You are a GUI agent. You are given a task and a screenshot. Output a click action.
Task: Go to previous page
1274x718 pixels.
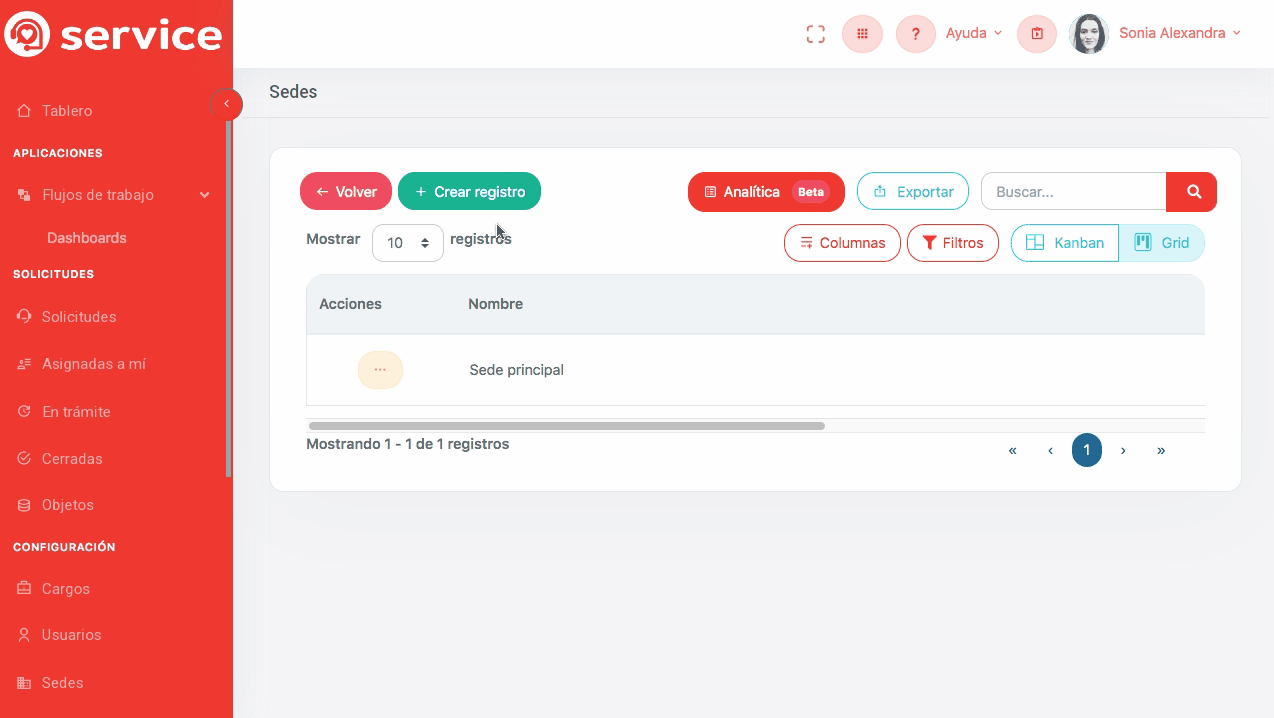pos(1050,451)
